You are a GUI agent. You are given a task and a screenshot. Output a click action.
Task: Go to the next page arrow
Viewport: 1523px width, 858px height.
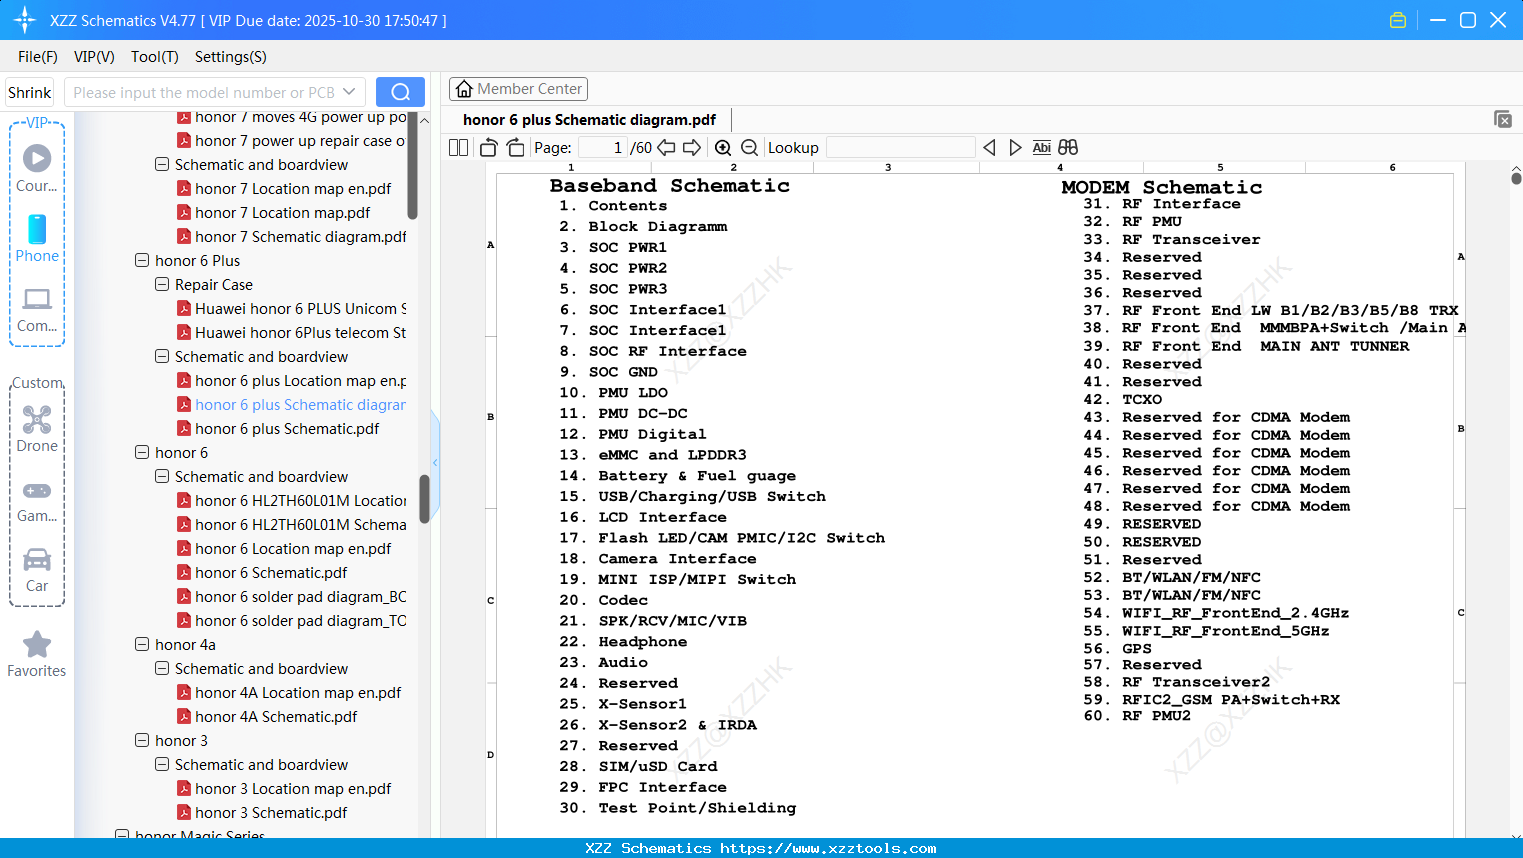[x=692, y=148]
